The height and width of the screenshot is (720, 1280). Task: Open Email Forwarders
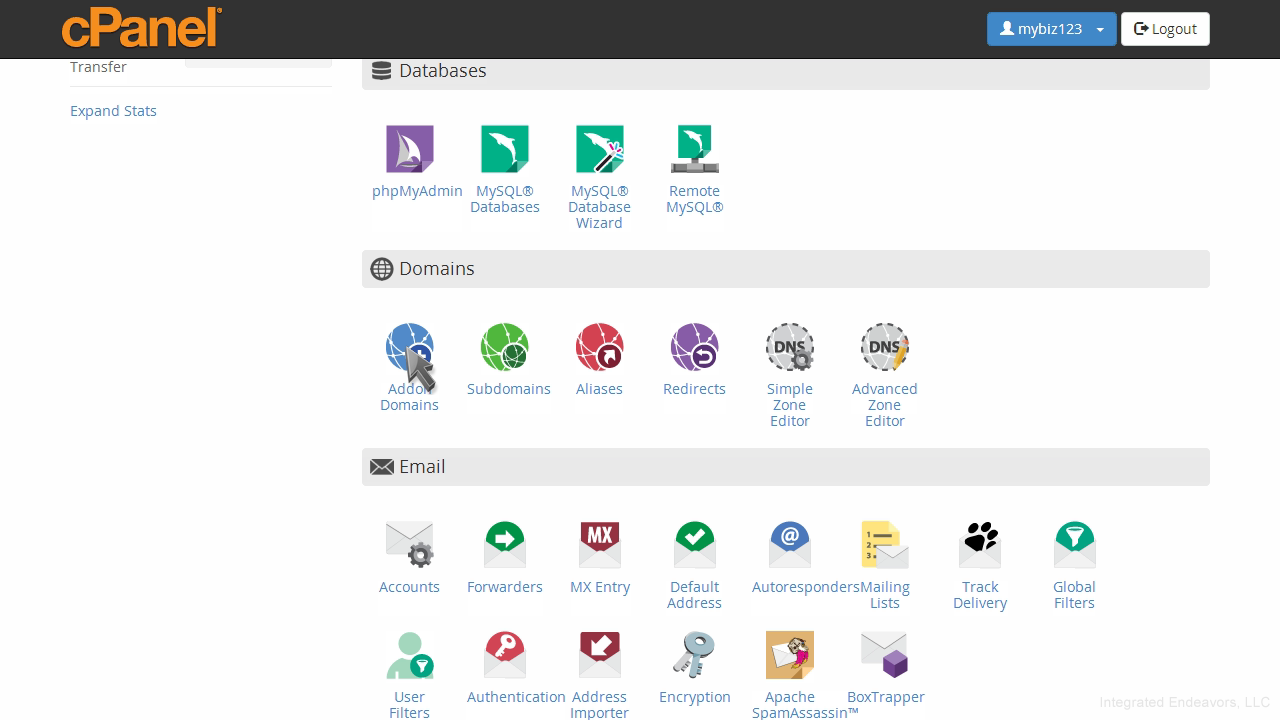505,546
